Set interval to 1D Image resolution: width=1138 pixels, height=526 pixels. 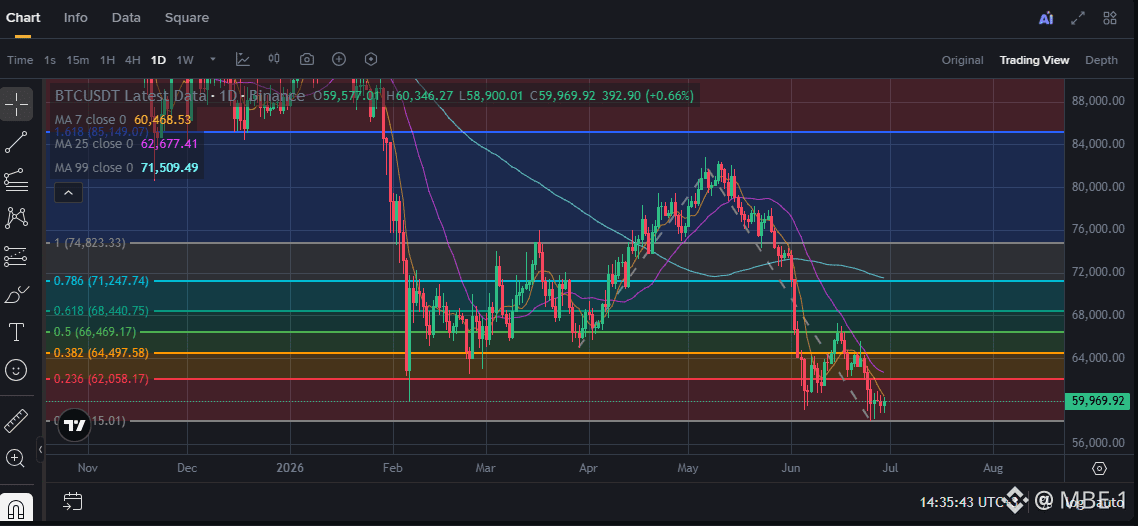158,60
